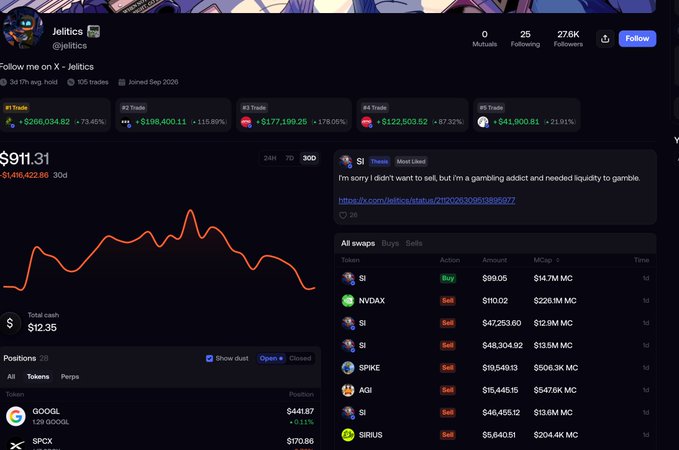Open the #1 Trade card

pyautogui.click(x=55, y=115)
